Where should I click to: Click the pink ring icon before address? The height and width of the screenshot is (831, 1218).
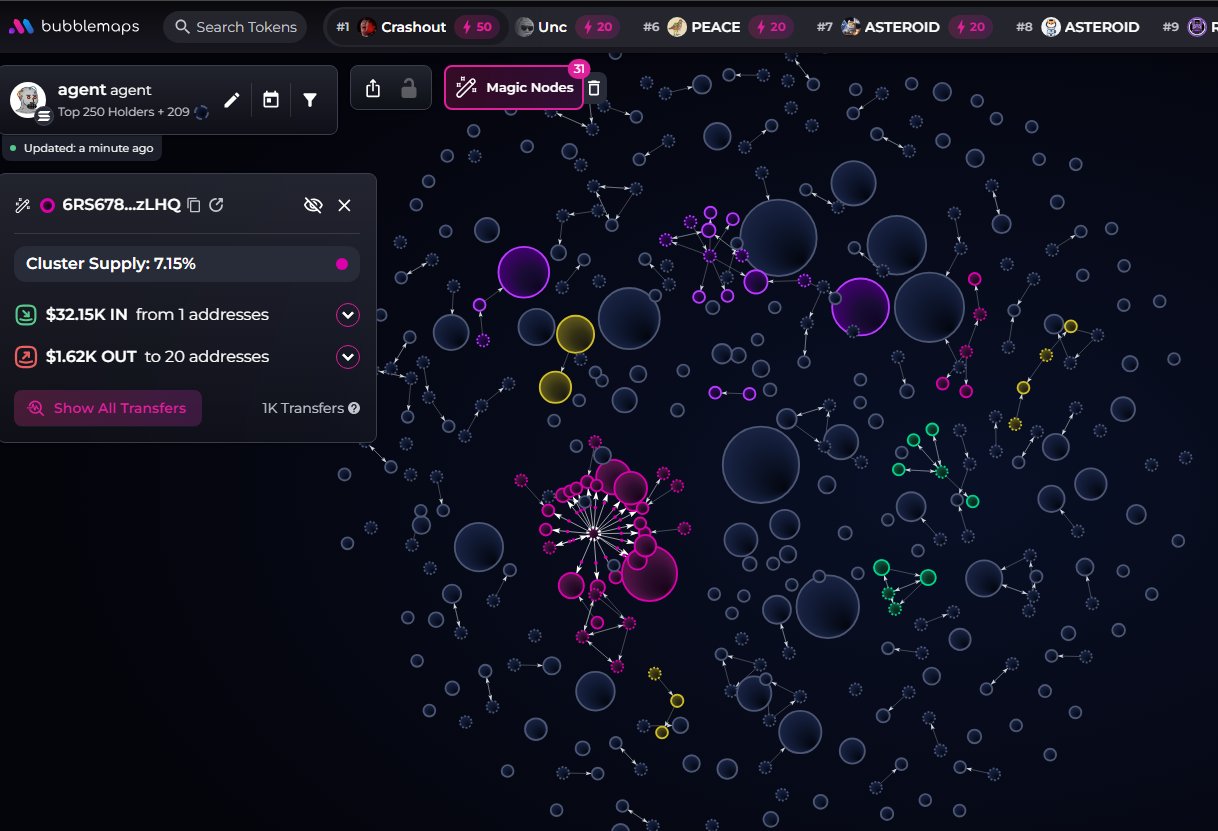[x=47, y=205]
